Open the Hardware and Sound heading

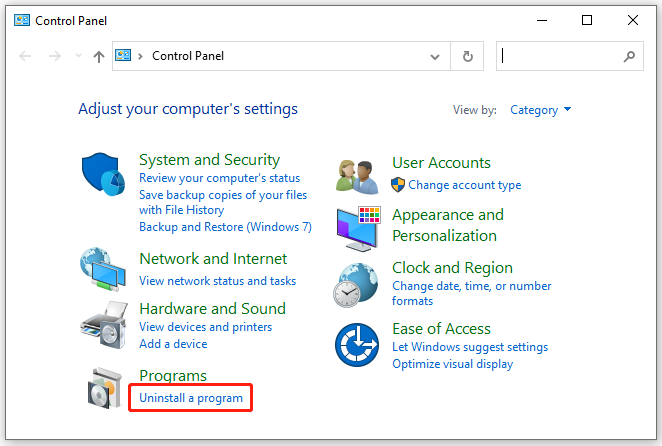212,309
